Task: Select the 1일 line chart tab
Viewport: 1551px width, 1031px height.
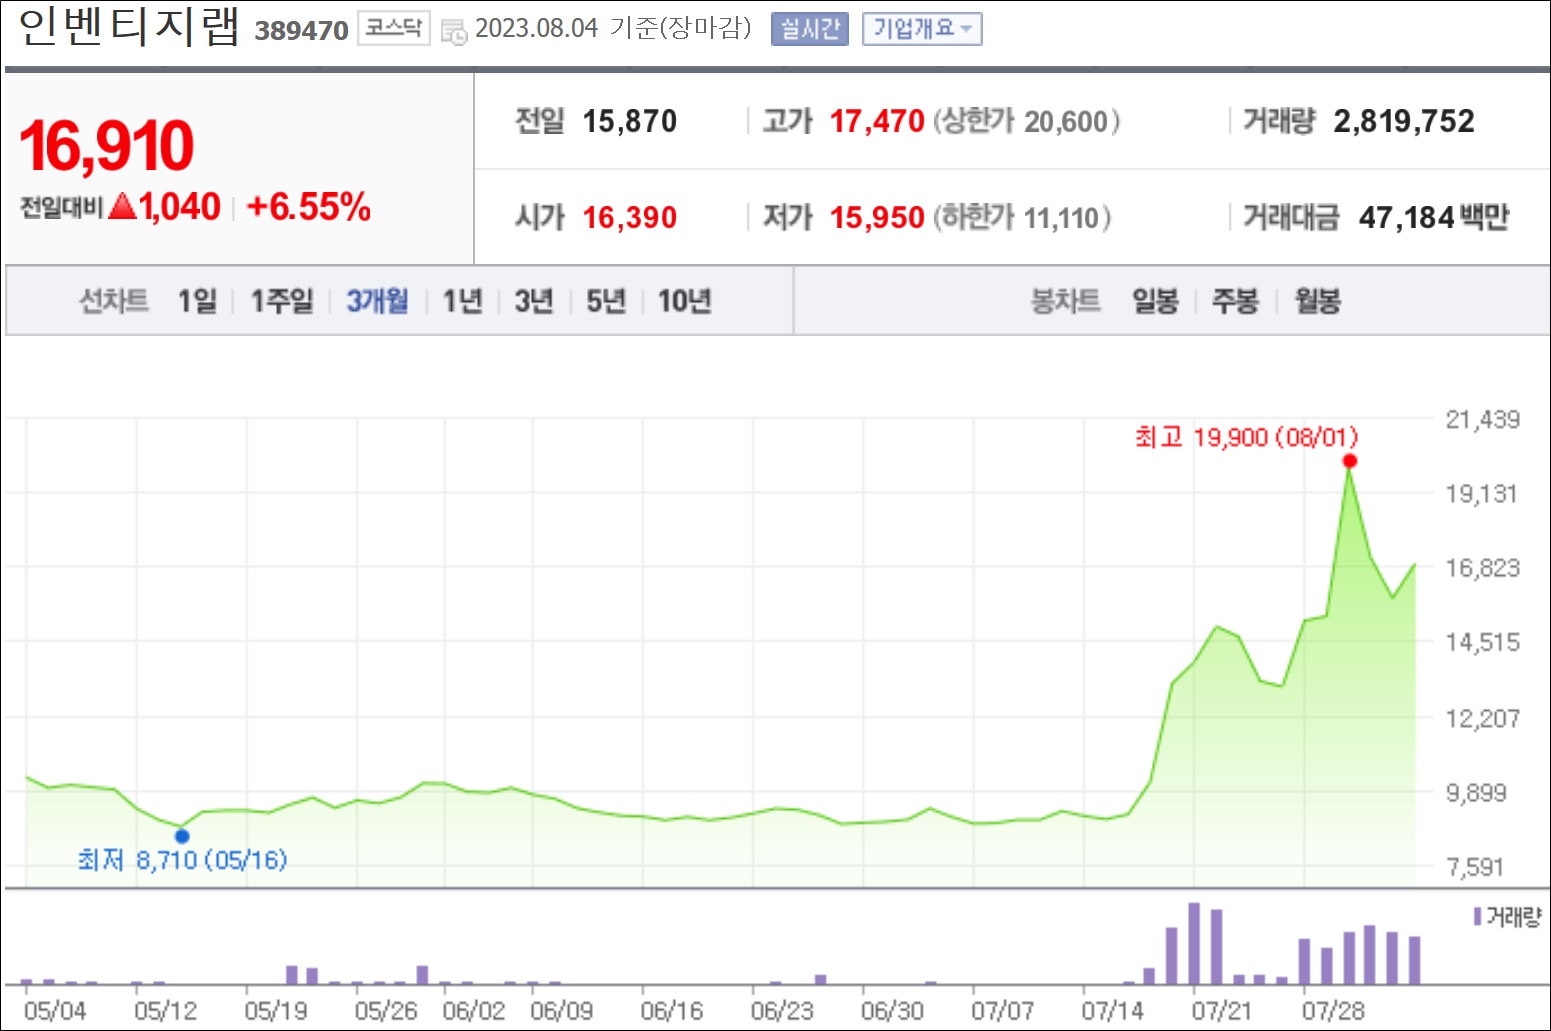Action: click(197, 301)
